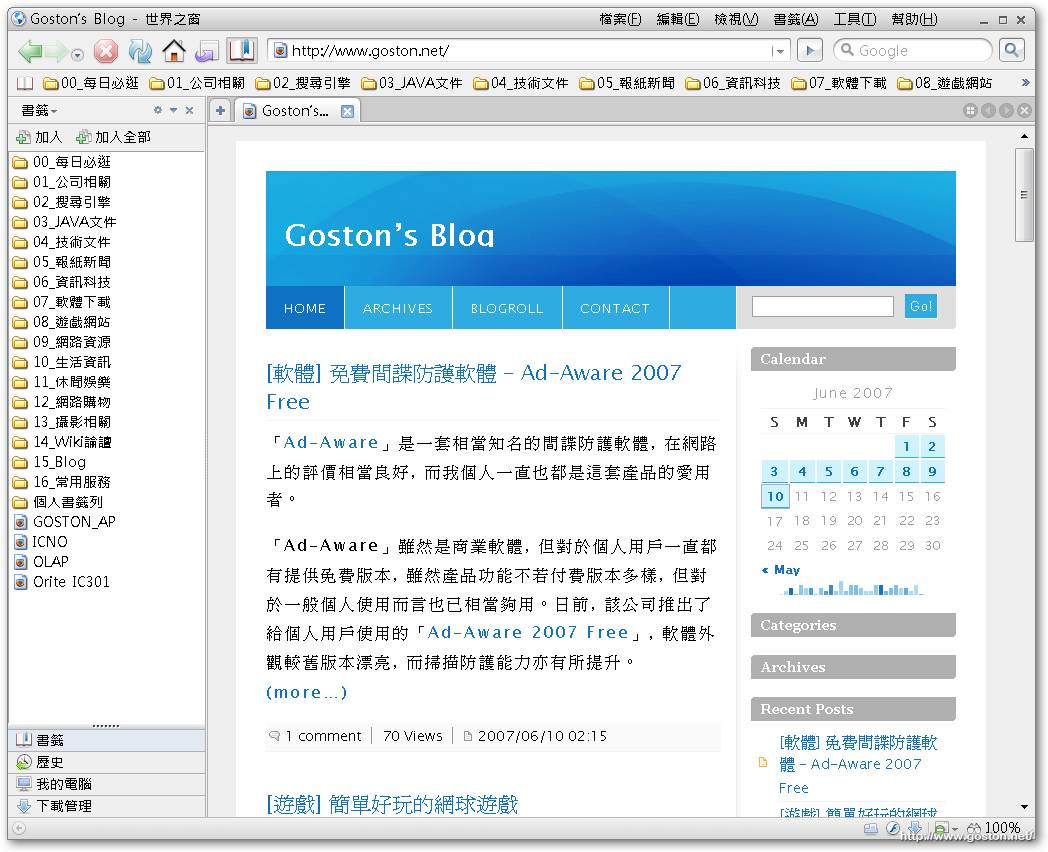Click 加入全部 to bookmark all tabs

[x=114, y=137]
